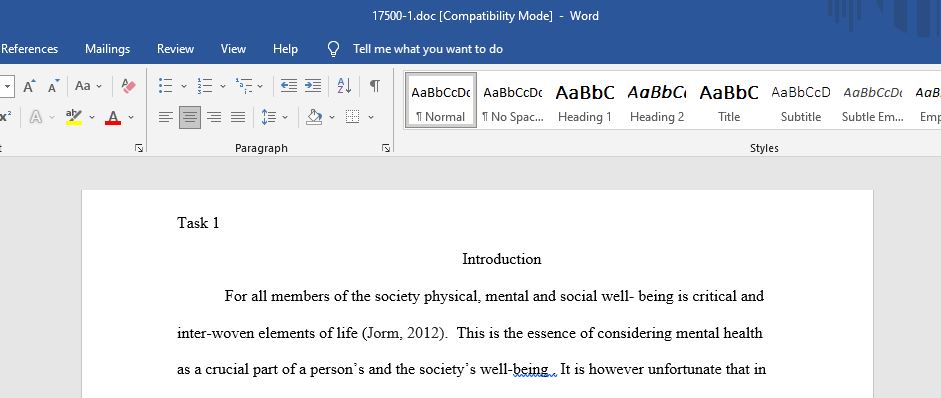Decrease paragraph indent
This screenshot has width=941, height=398.
pyautogui.click(x=289, y=86)
